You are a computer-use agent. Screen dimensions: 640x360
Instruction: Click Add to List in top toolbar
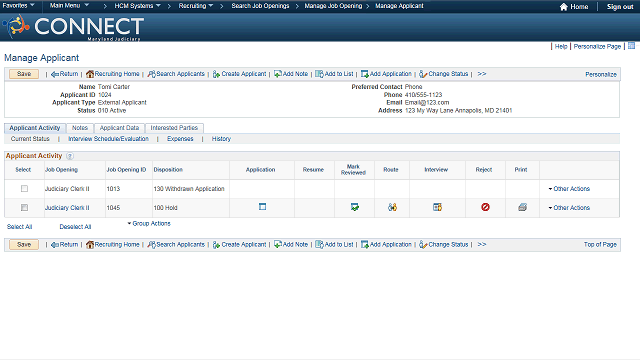334,74
